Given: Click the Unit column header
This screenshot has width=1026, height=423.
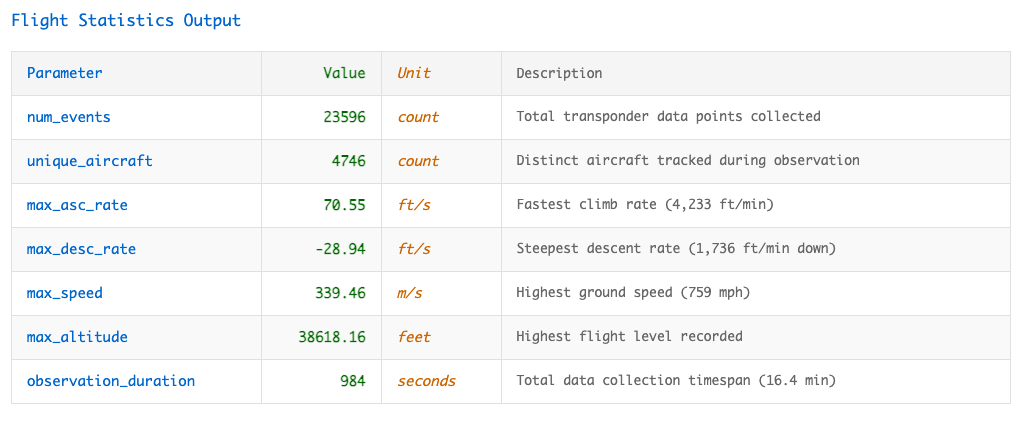Looking at the screenshot, I should [x=414, y=73].
